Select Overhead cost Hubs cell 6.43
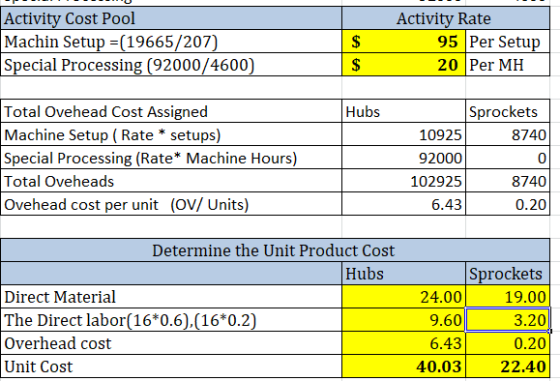The width and height of the screenshot is (560, 381). pos(404,343)
